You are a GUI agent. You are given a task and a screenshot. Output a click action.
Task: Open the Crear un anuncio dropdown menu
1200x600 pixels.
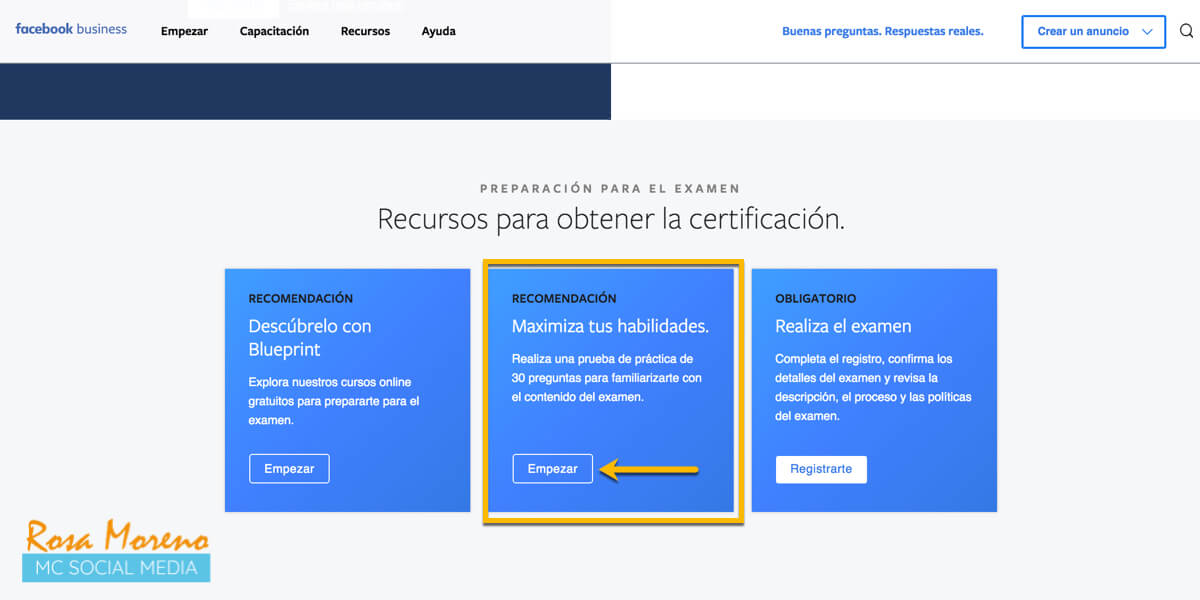[x=1083, y=31]
